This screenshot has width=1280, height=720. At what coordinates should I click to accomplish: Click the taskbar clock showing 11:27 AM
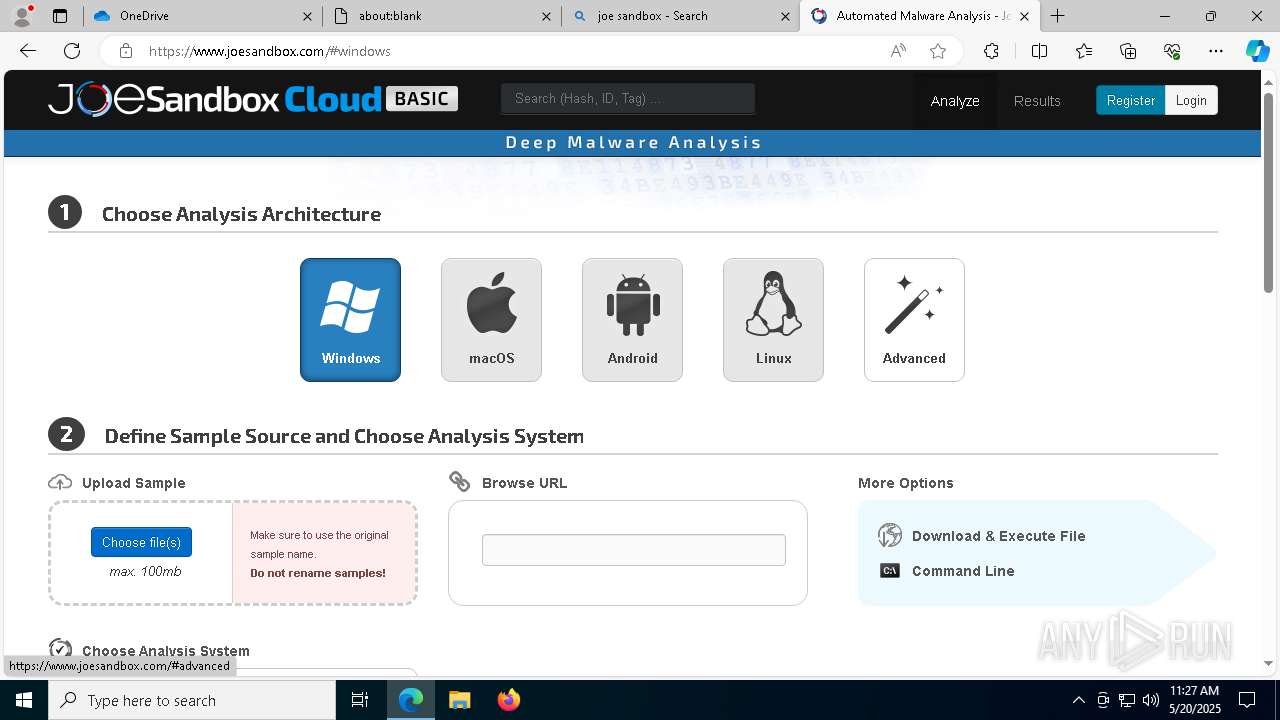pos(1194,700)
